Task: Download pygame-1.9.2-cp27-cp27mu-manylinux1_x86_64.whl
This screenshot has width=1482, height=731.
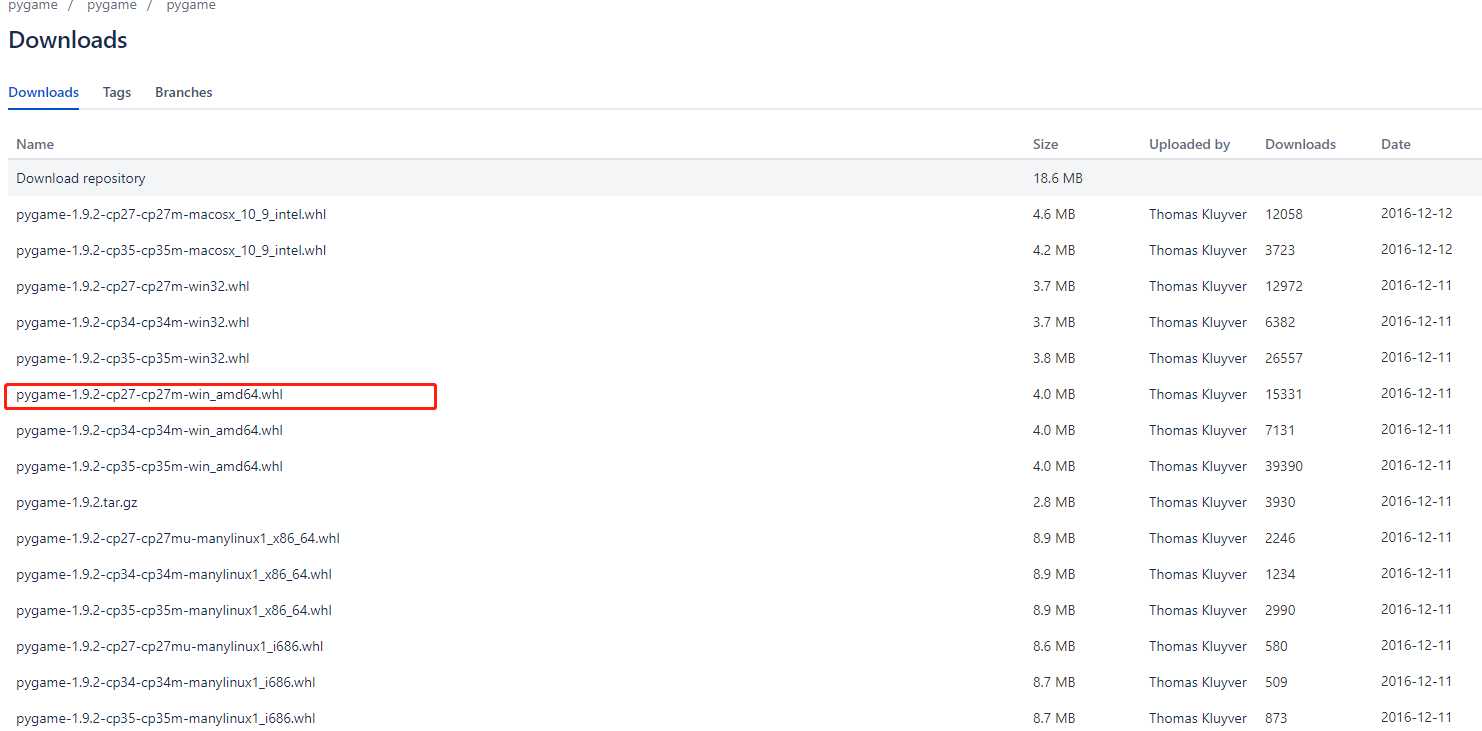Action: pyautogui.click(x=178, y=538)
